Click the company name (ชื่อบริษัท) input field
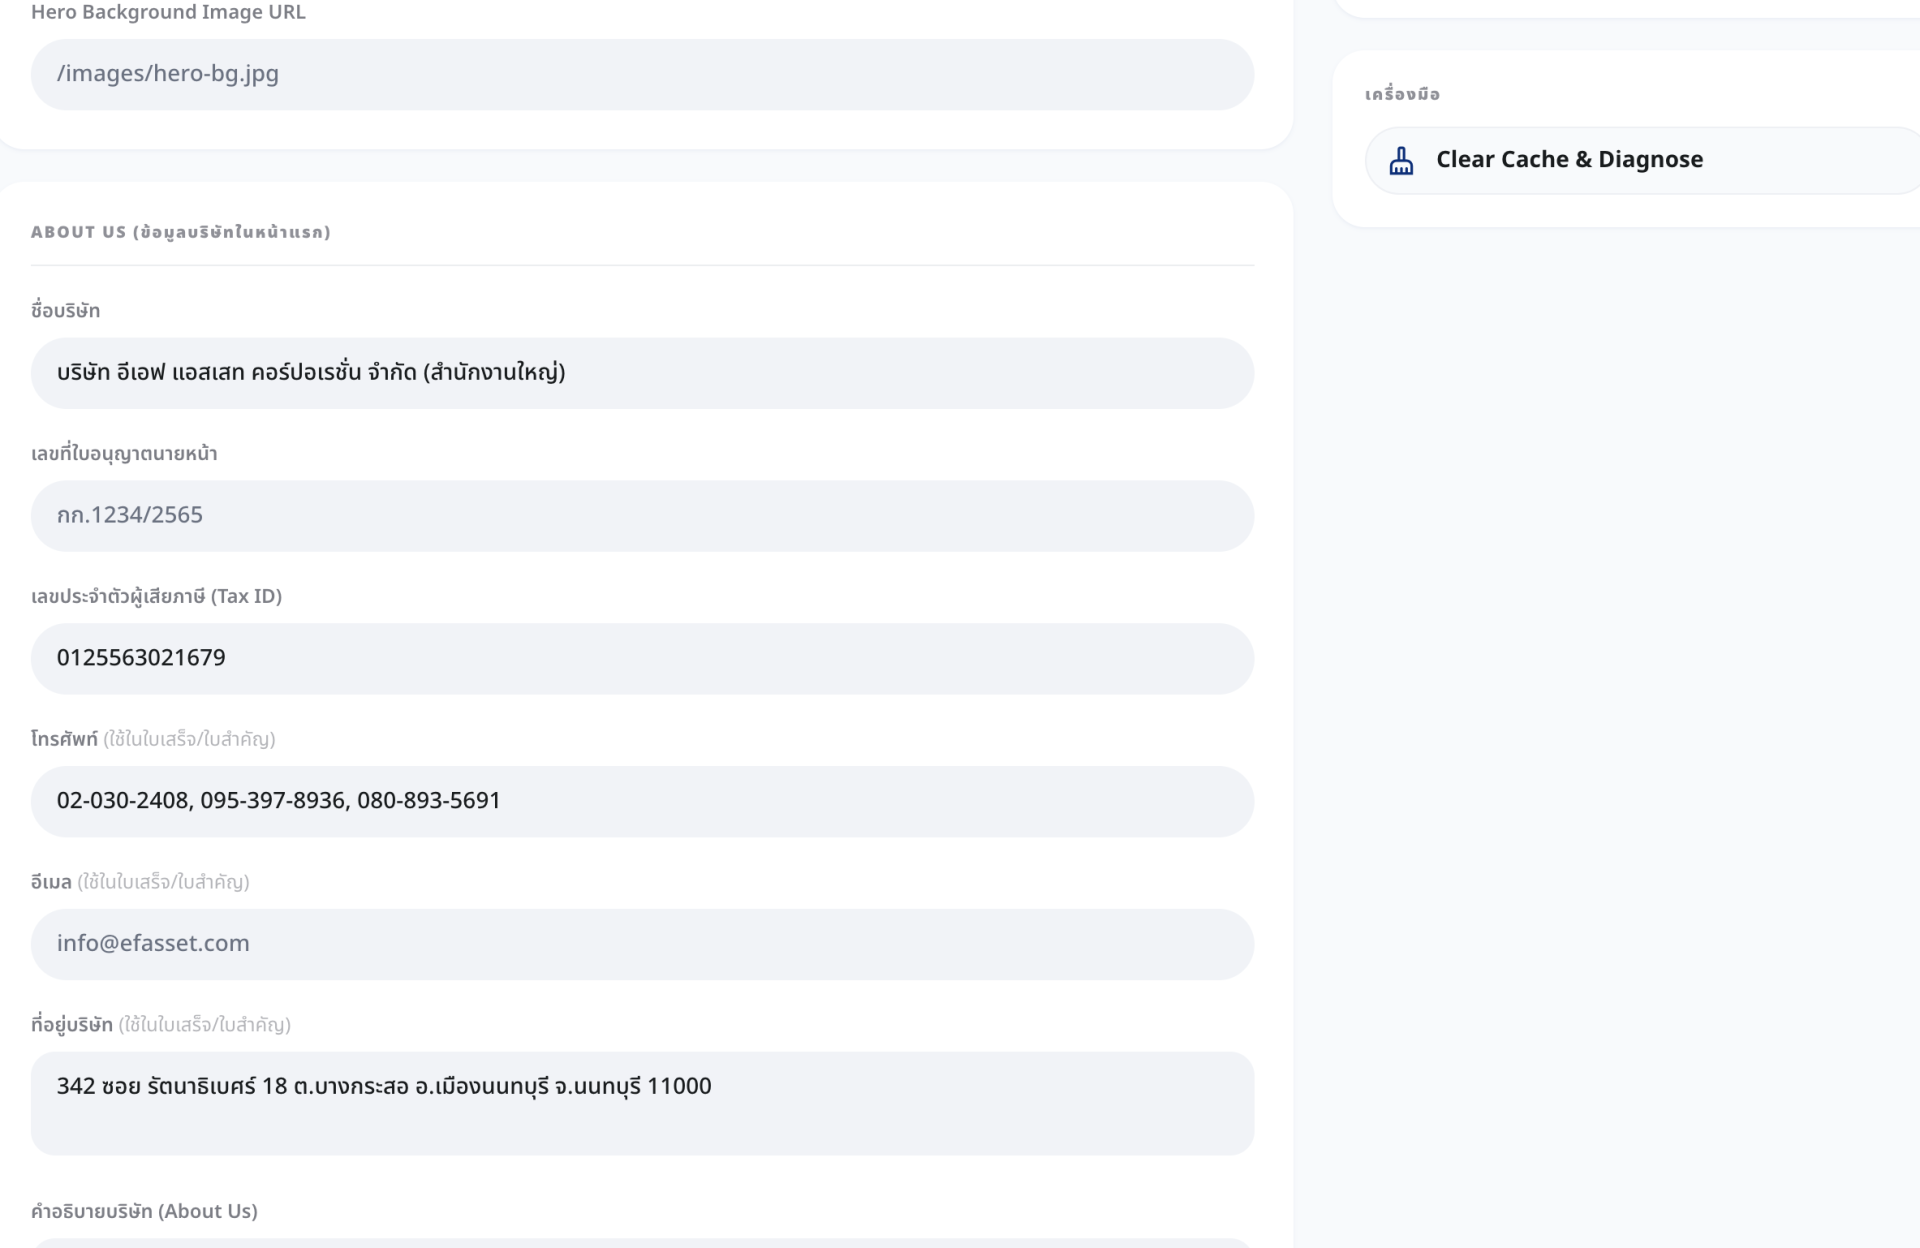1920x1248 pixels. [x=642, y=372]
